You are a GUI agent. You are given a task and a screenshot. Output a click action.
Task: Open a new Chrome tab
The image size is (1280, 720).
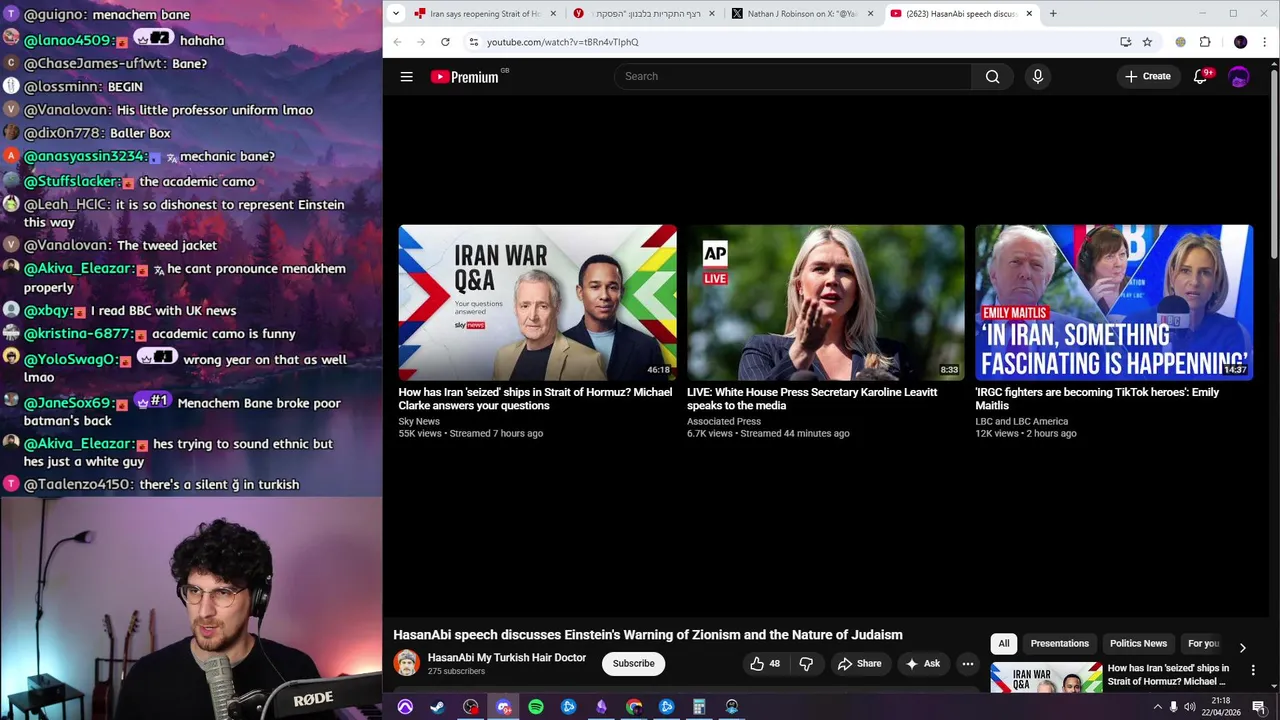click(x=1053, y=14)
